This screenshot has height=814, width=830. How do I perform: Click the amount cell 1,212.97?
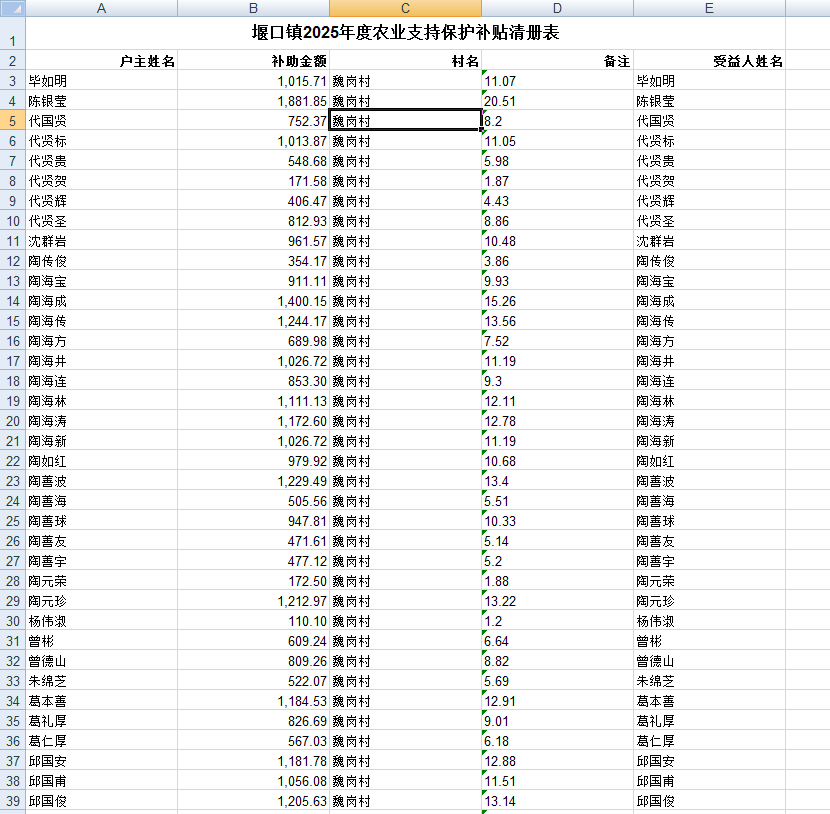click(253, 601)
